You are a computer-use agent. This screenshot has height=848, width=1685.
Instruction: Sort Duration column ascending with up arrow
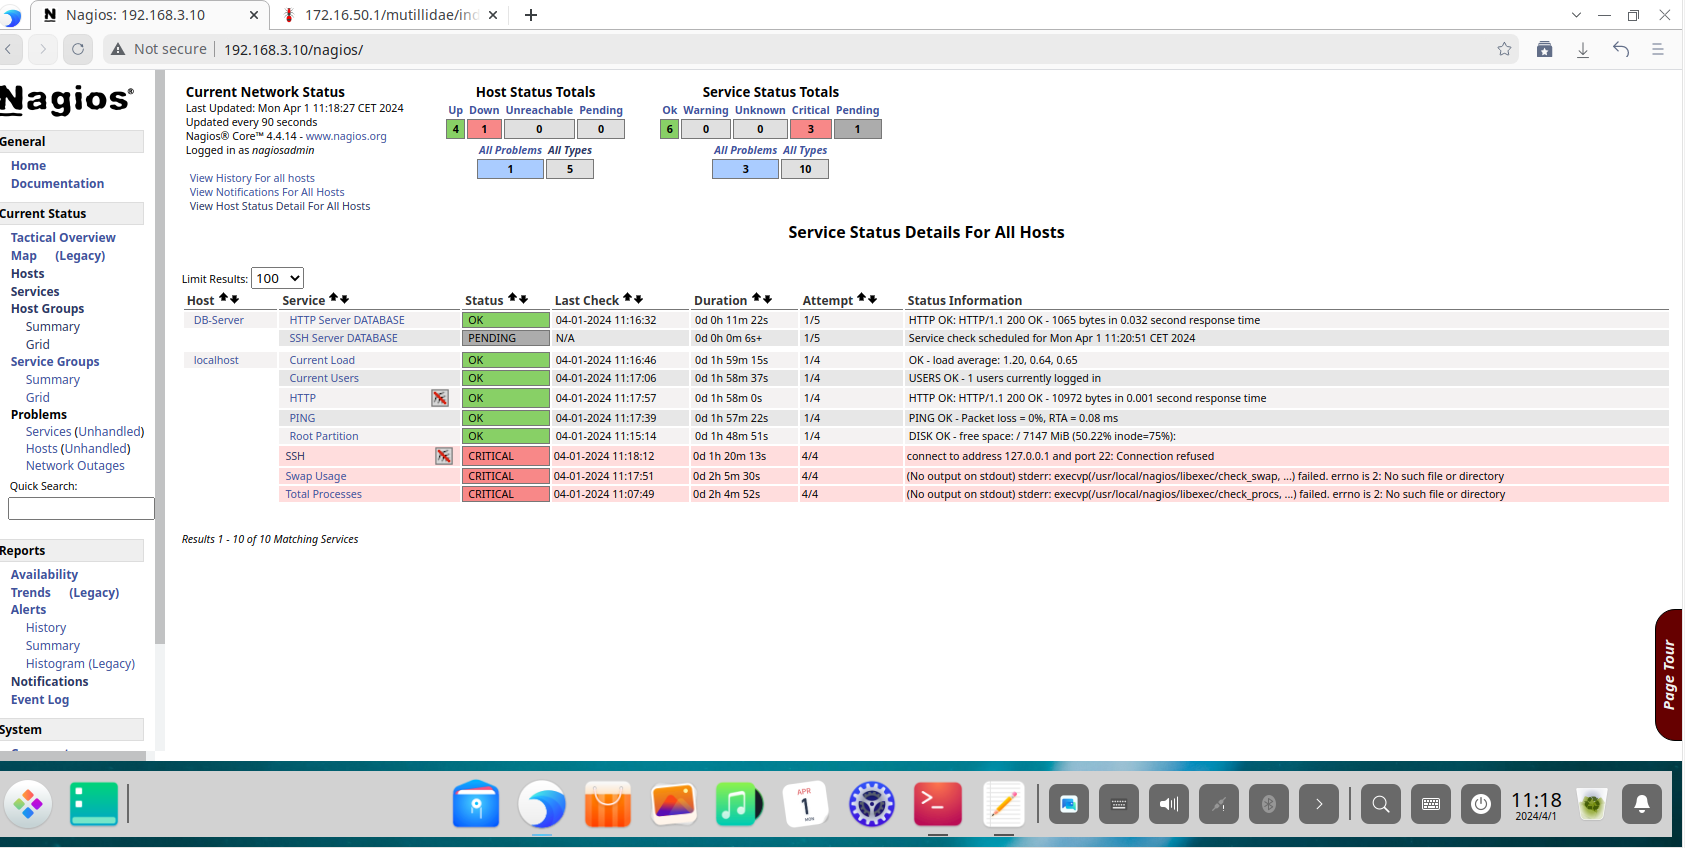pyautogui.click(x=756, y=298)
